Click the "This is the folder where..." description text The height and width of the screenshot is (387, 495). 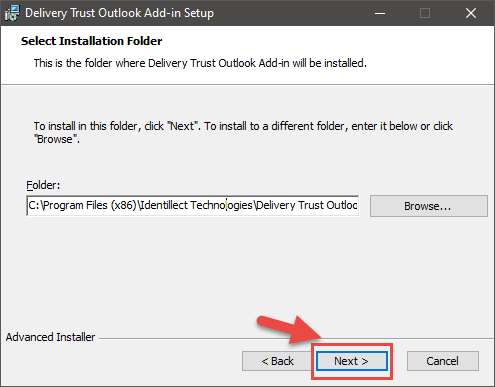(200, 63)
